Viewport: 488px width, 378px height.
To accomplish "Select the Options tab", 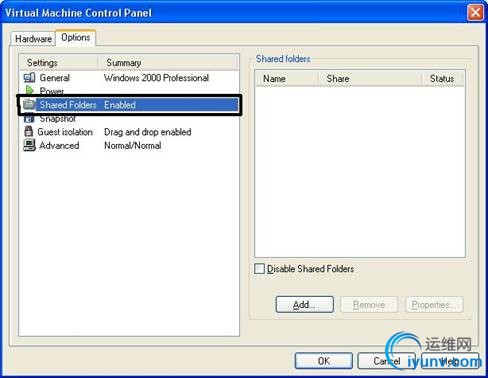I will click(x=76, y=38).
